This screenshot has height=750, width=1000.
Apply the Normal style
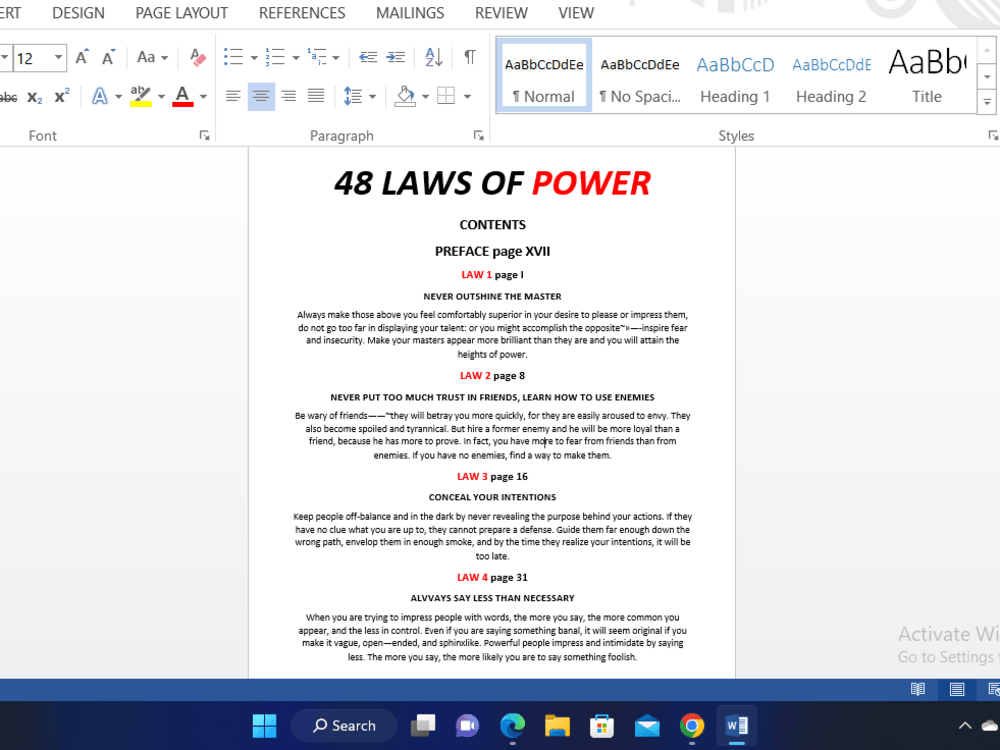tap(544, 76)
